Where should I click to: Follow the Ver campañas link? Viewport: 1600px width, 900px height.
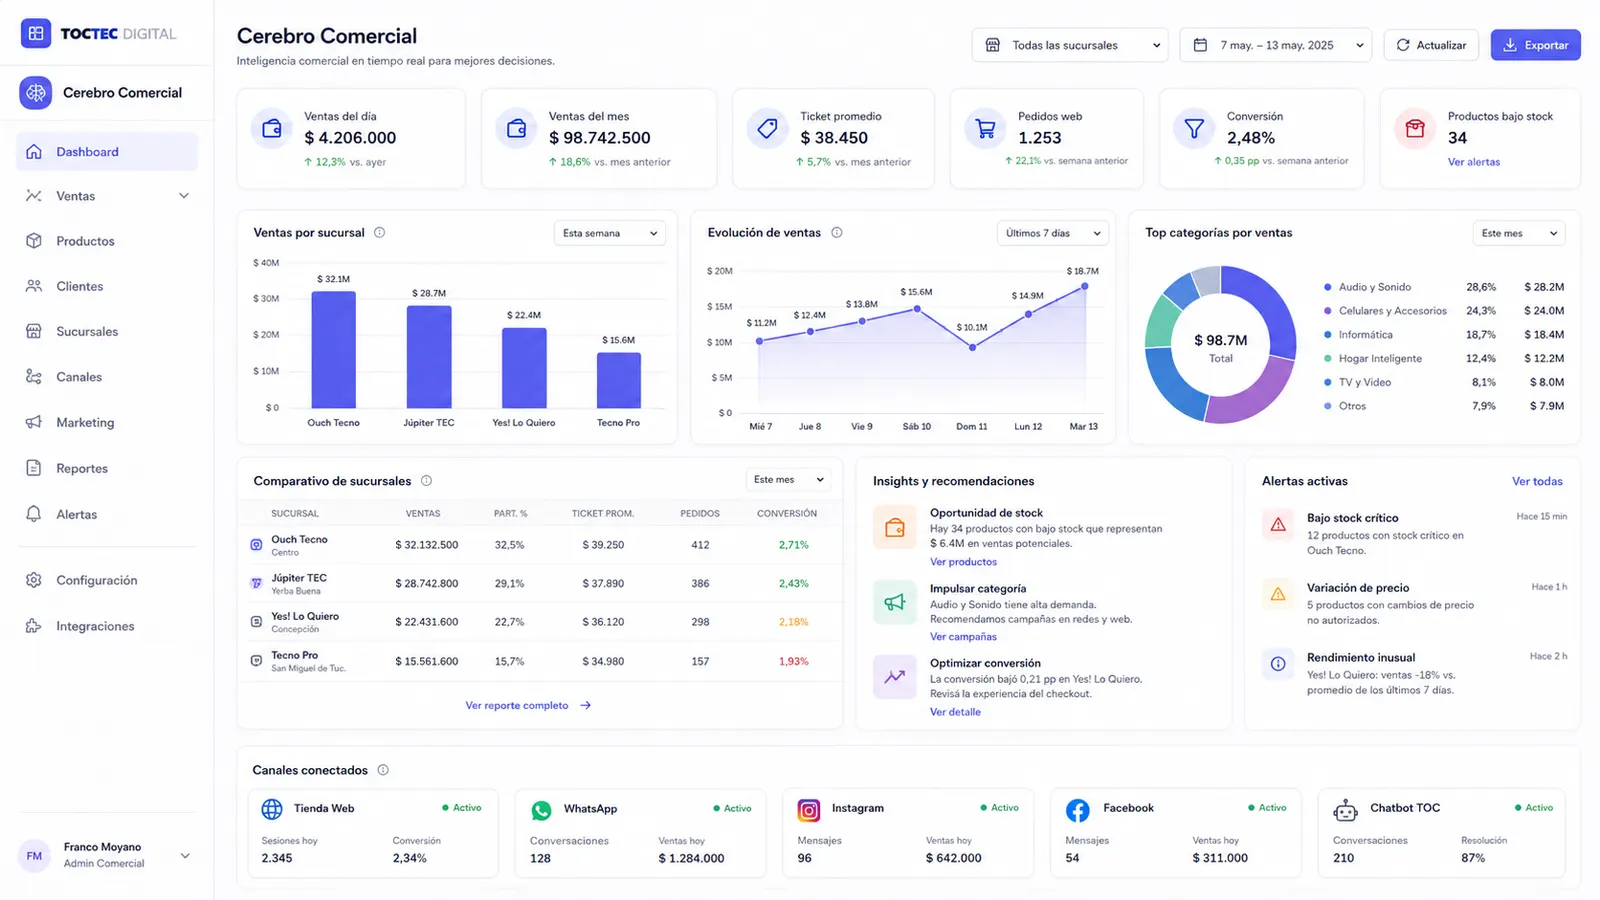(x=963, y=637)
